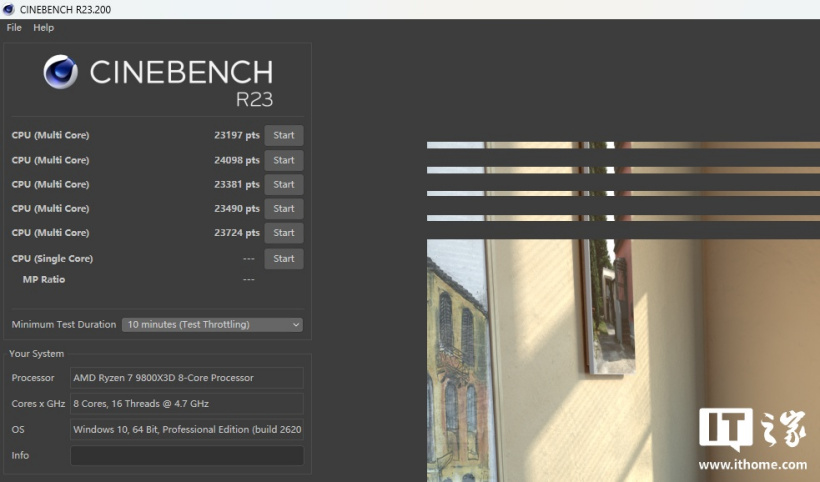This screenshot has width=820, height=482.
Task: Start the multi core test showing 23197 pts
Action: 283,135
